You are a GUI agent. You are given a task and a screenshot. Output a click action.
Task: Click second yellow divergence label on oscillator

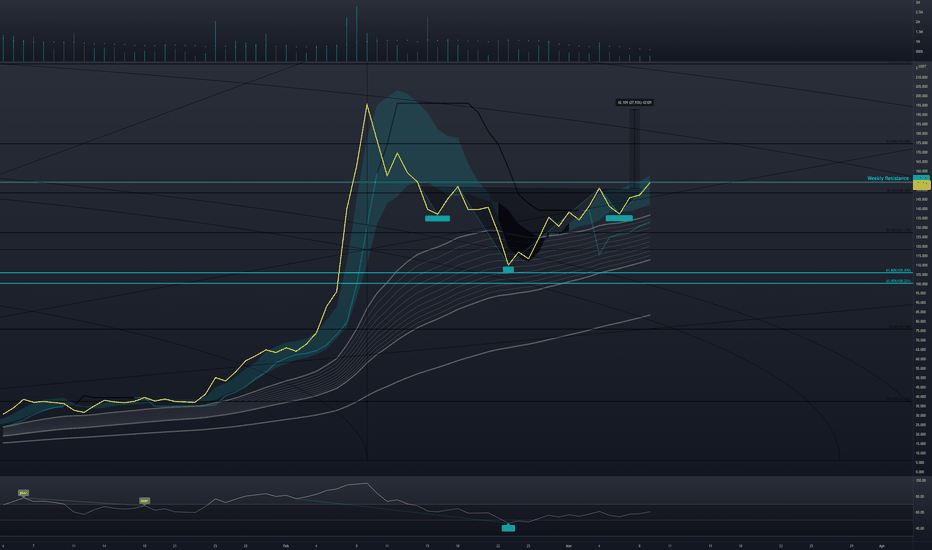click(x=144, y=501)
